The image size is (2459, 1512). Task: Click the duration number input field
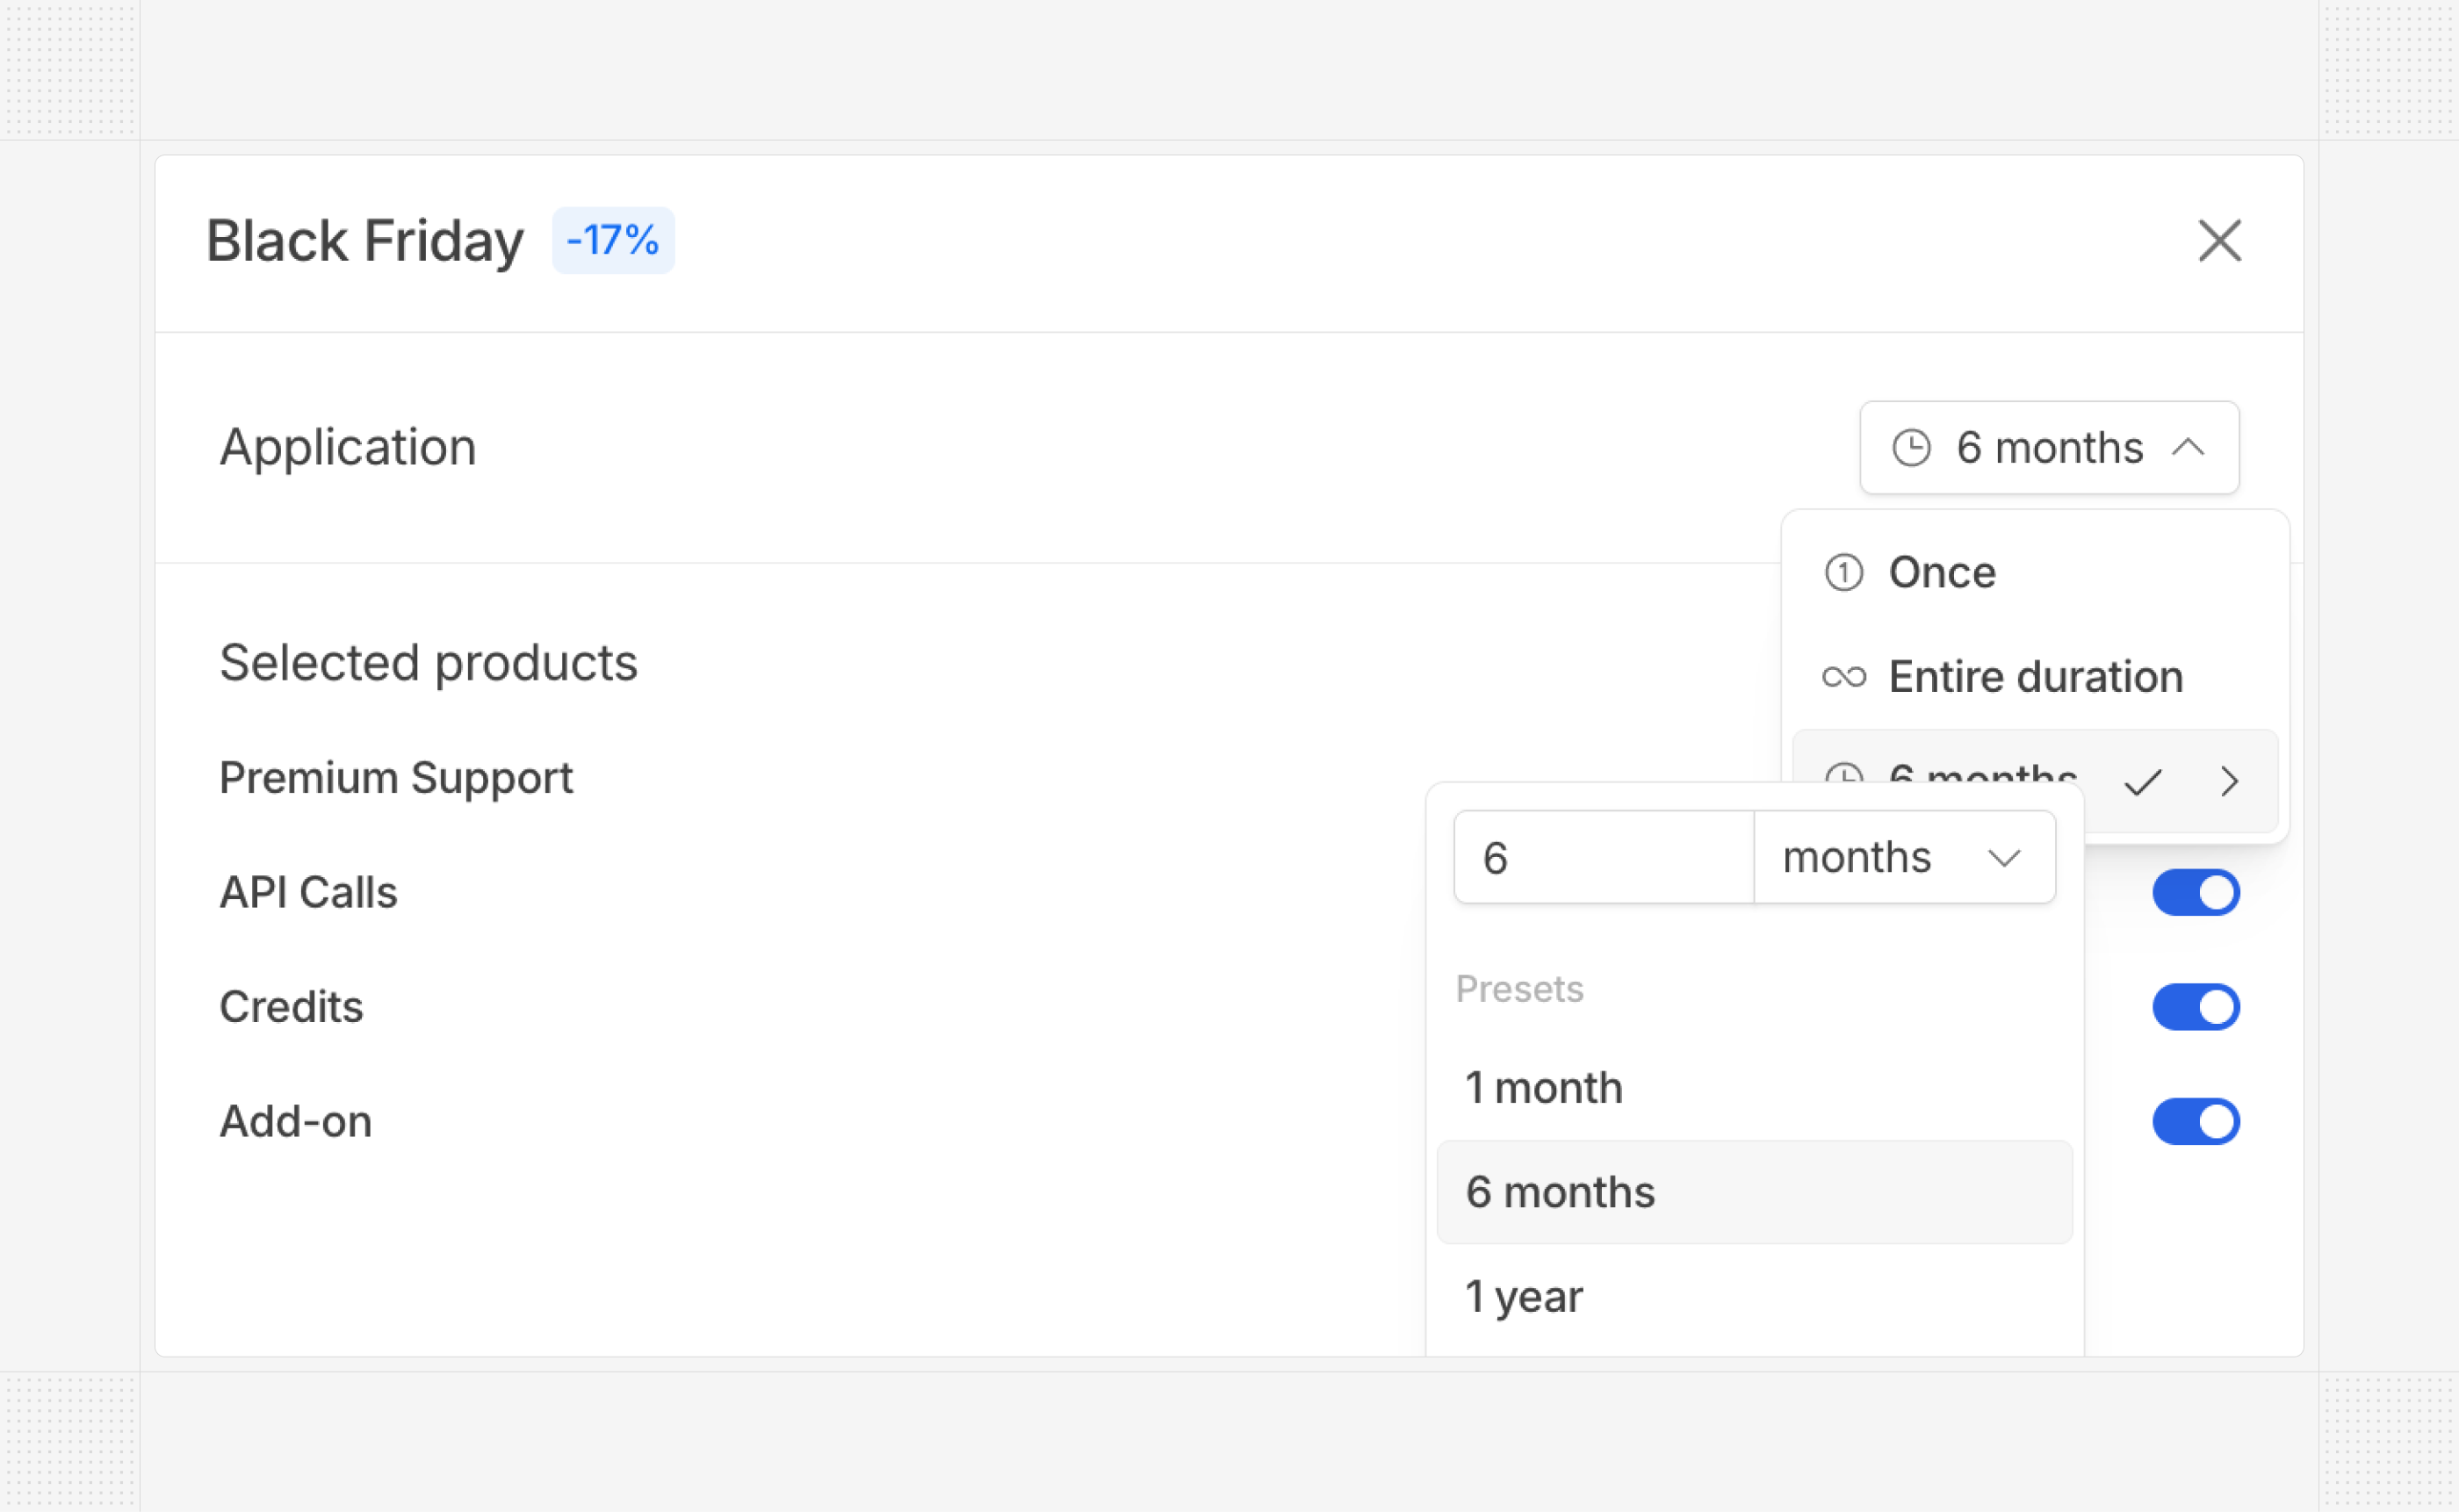1603,857
